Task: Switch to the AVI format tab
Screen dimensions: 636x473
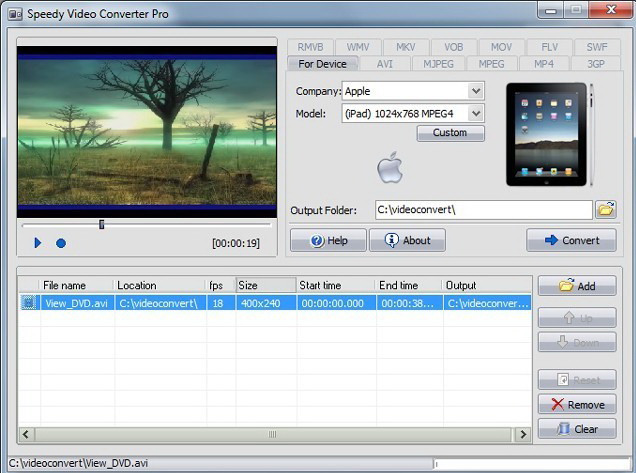Action: pos(384,64)
